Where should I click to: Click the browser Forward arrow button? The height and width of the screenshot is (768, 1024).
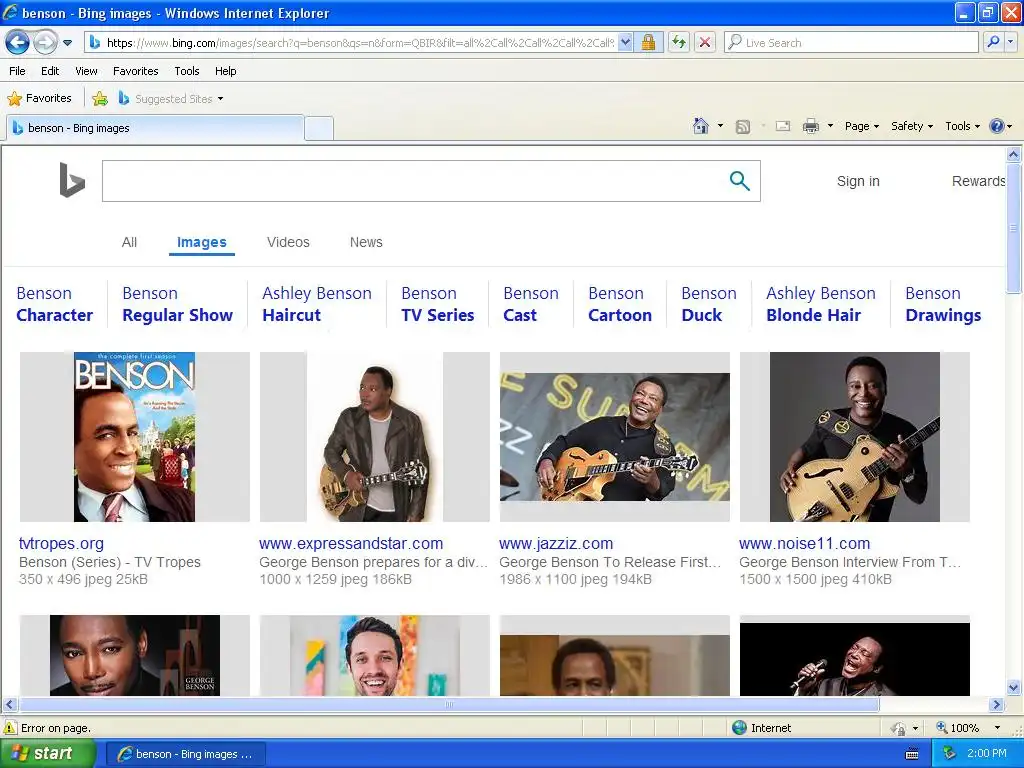[44, 43]
